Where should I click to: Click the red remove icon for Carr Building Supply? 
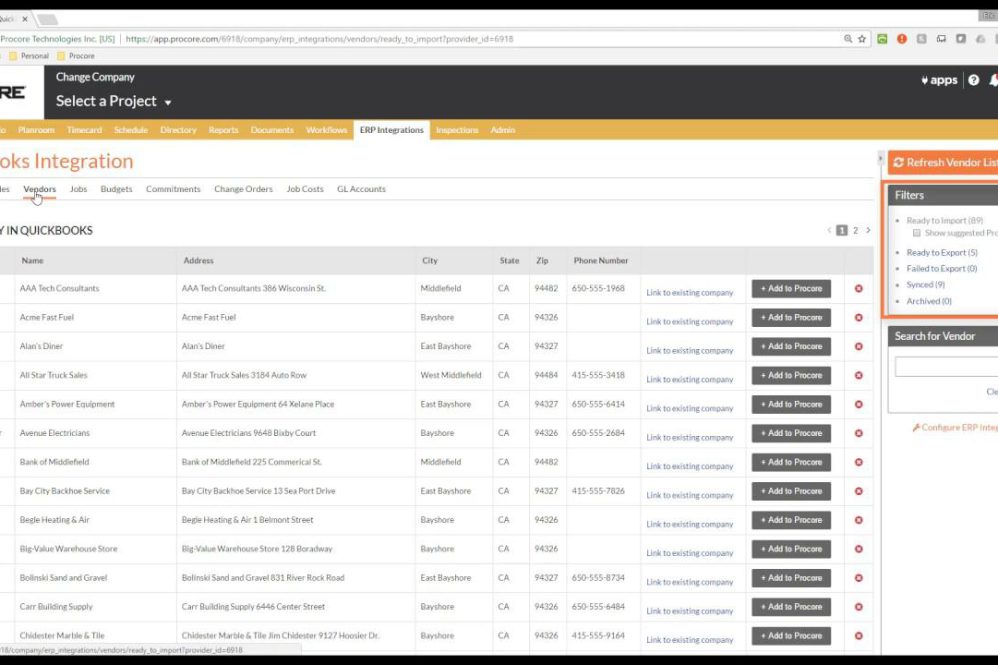point(859,607)
